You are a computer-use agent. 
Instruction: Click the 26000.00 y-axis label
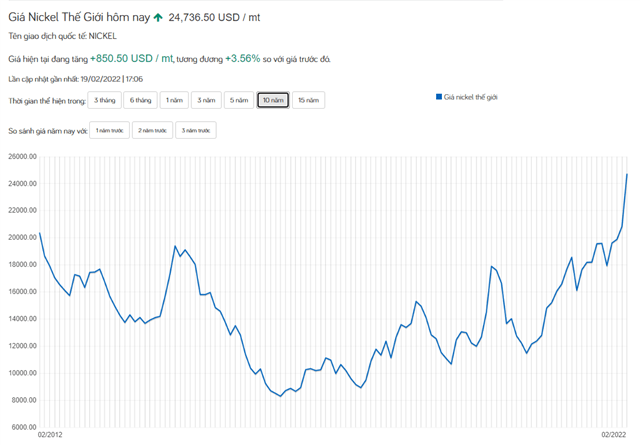coord(20,157)
